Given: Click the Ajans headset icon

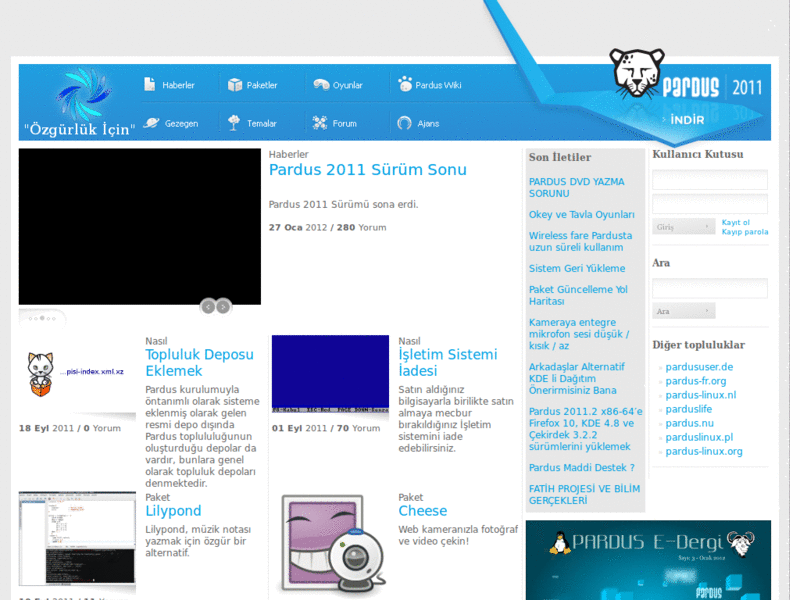Looking at the screenshot, I should pos(404,123).
